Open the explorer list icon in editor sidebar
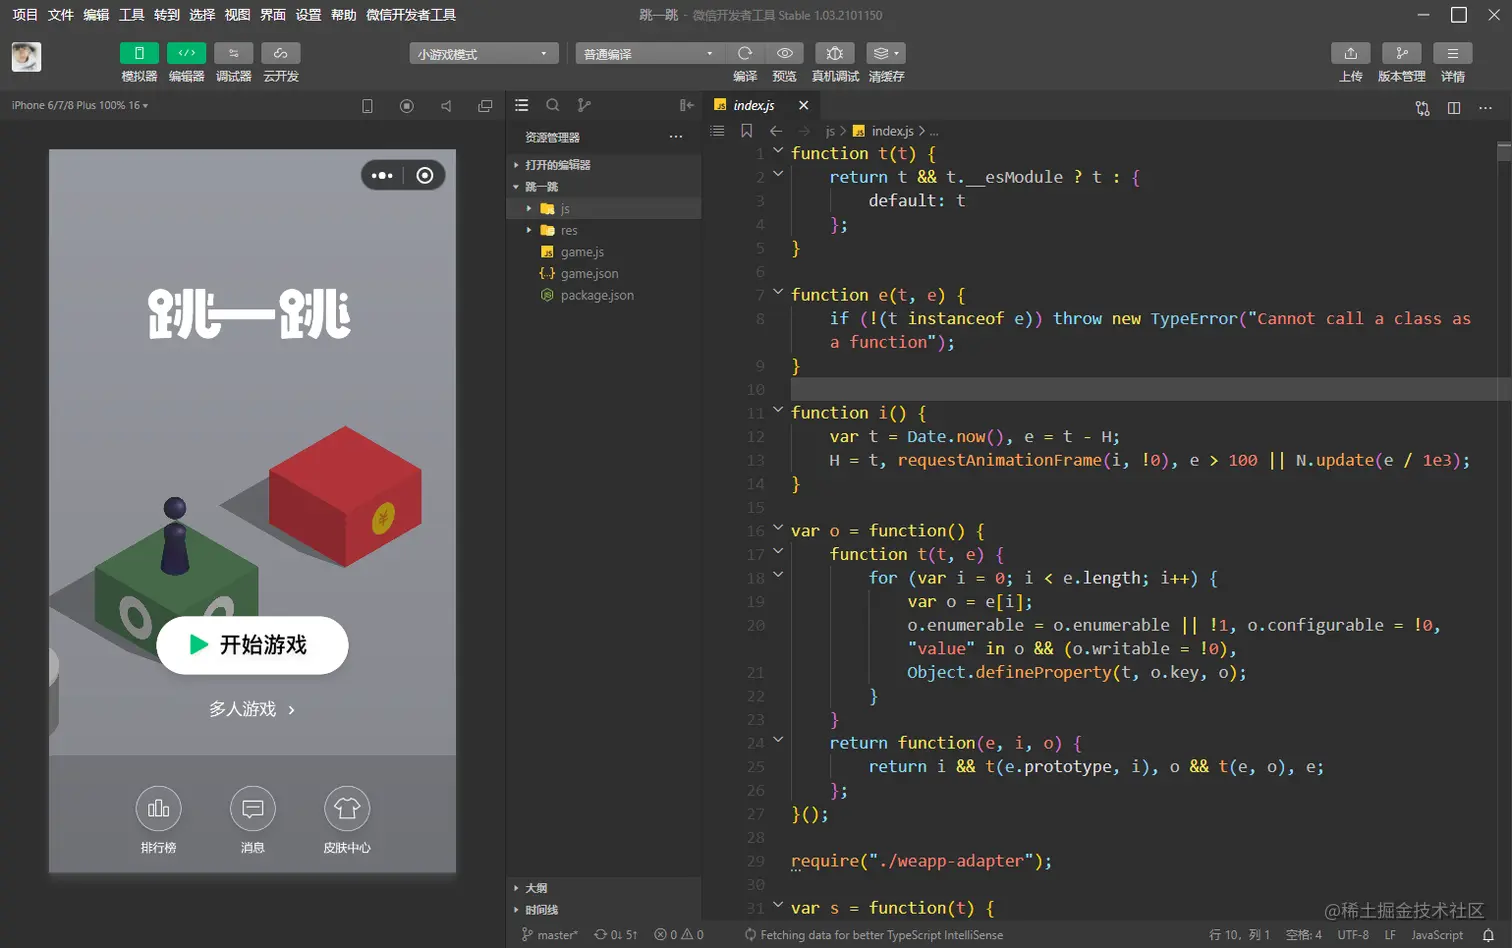The height and width of the screenshot is (948, 1512). coord(522,105)
